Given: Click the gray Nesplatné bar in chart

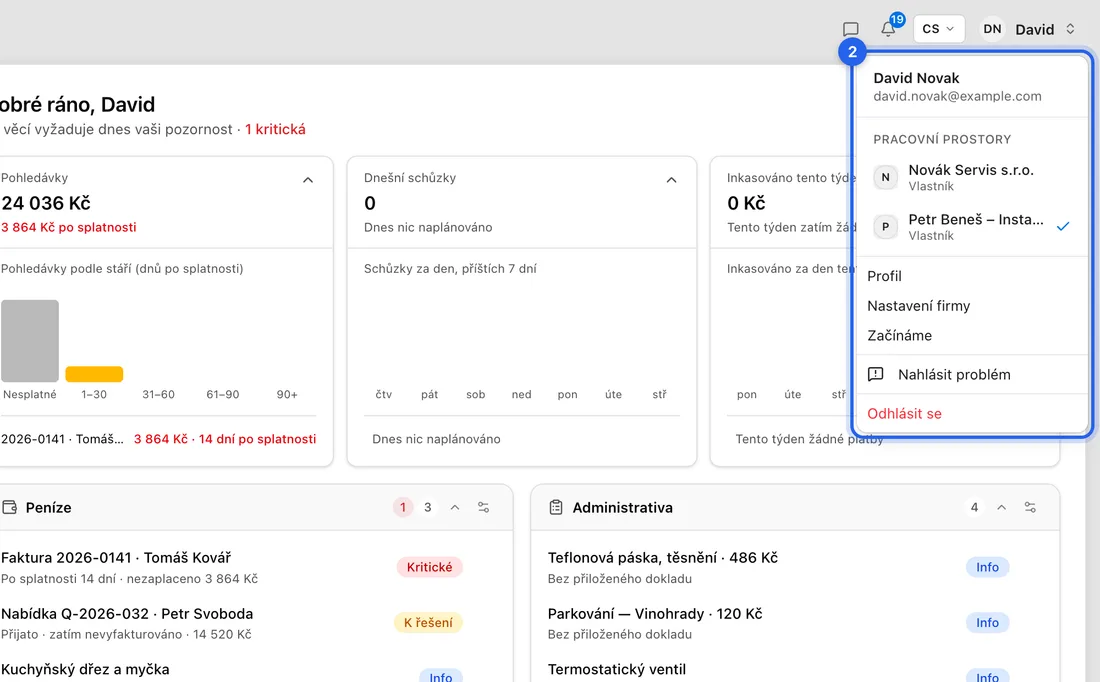Looking at the screenshot, I should [30, 341].
